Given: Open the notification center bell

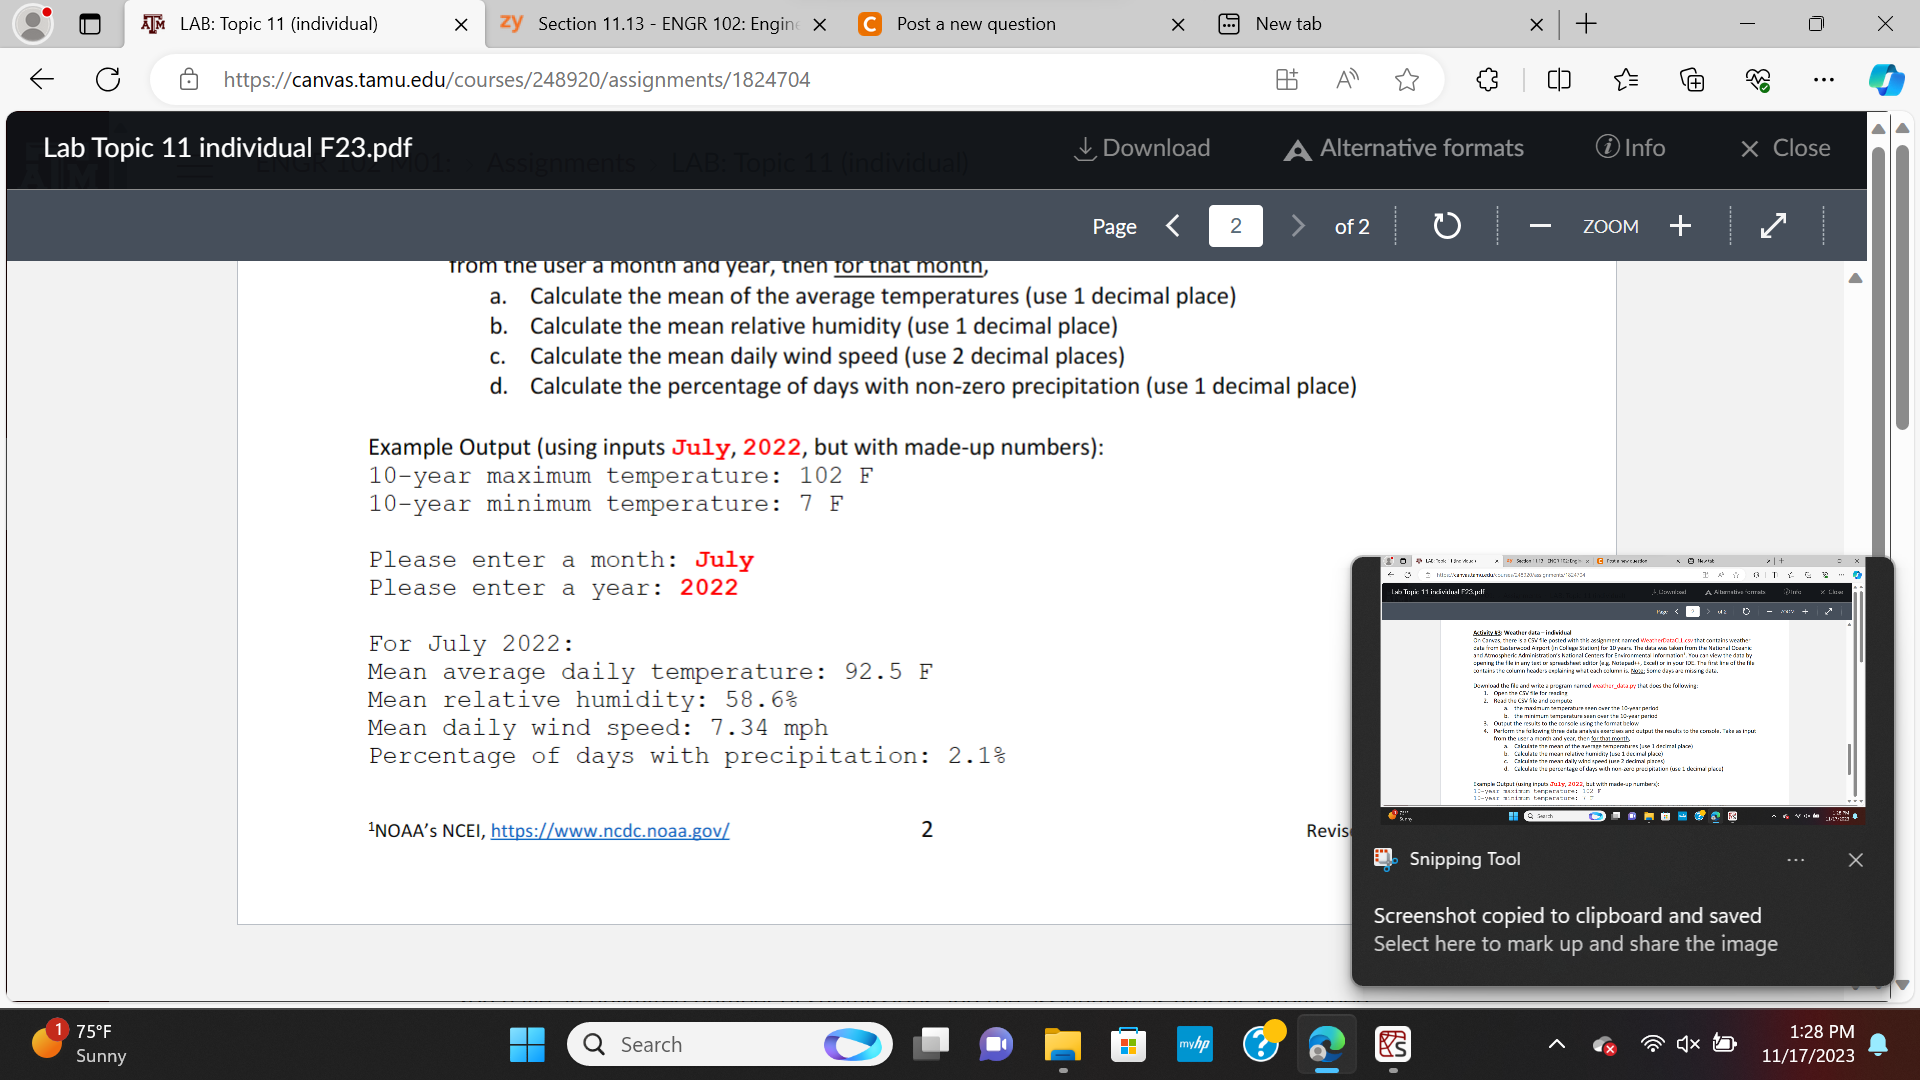Looking at the screenshot, I should 1878,1045.
